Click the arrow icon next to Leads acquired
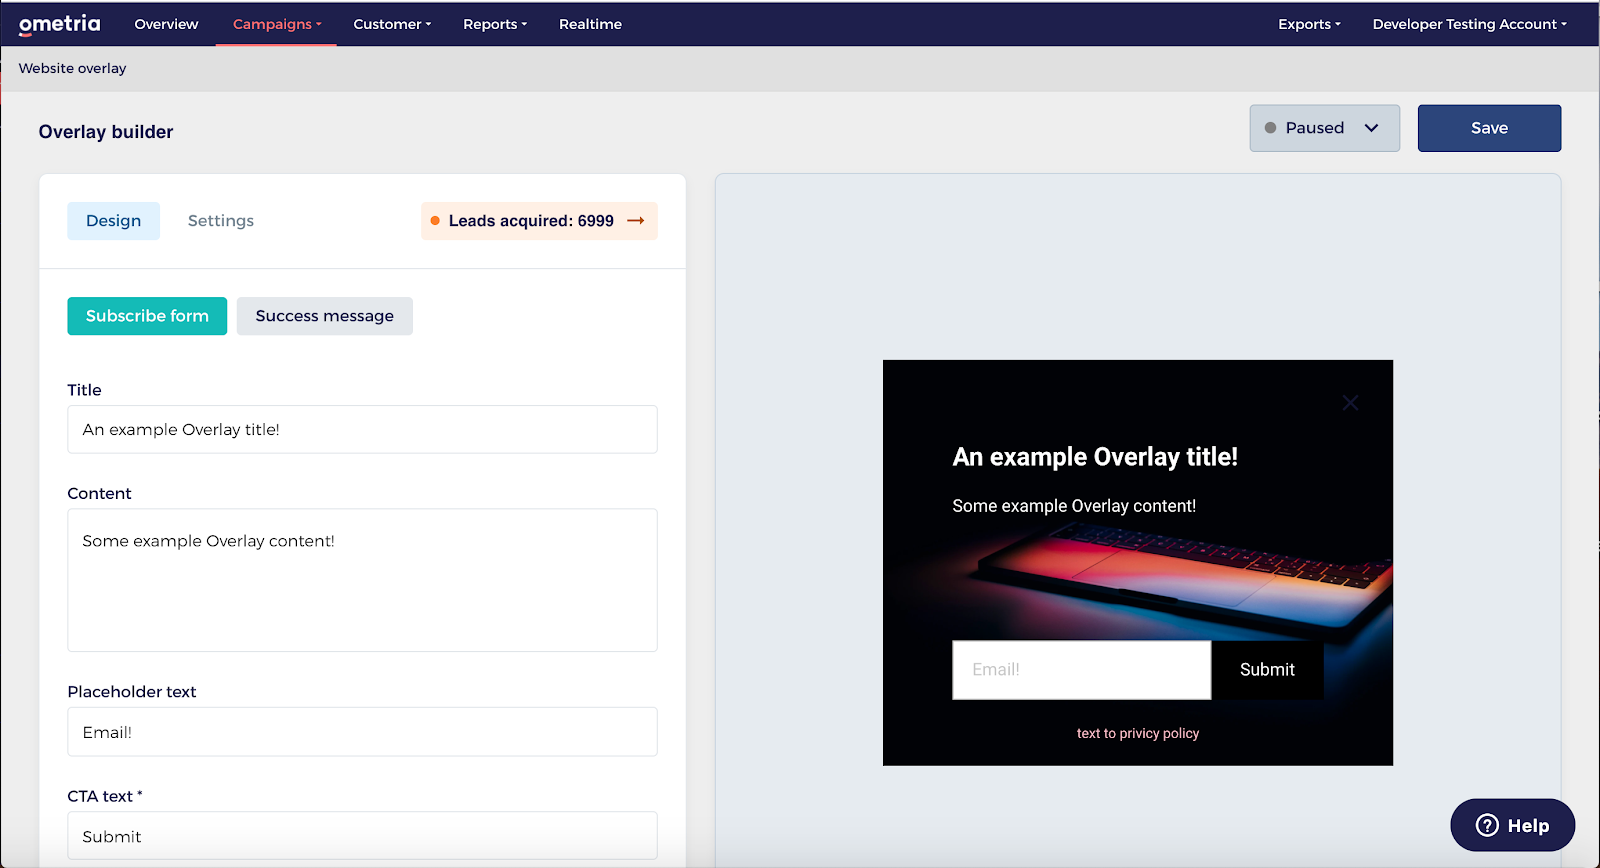Screen dimensions: 1600x868 click(x=636, y=221)
